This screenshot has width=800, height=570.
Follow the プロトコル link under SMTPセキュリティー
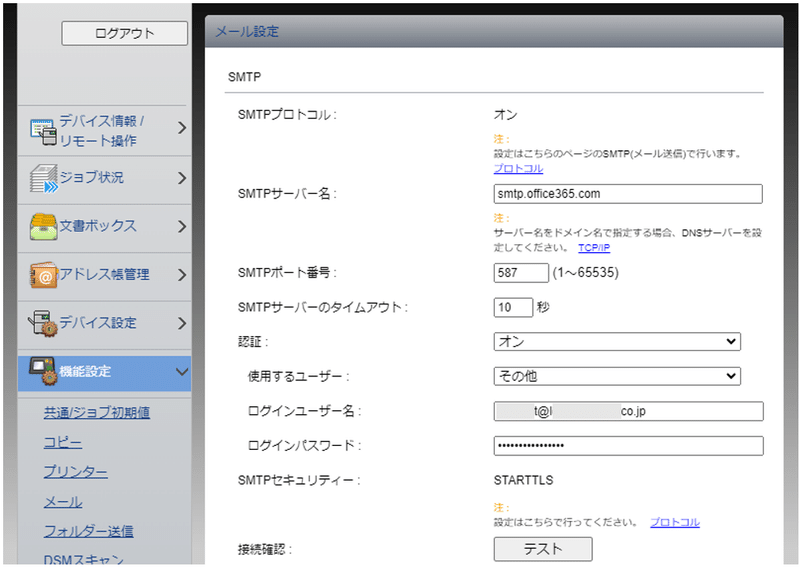pos(674,522)
